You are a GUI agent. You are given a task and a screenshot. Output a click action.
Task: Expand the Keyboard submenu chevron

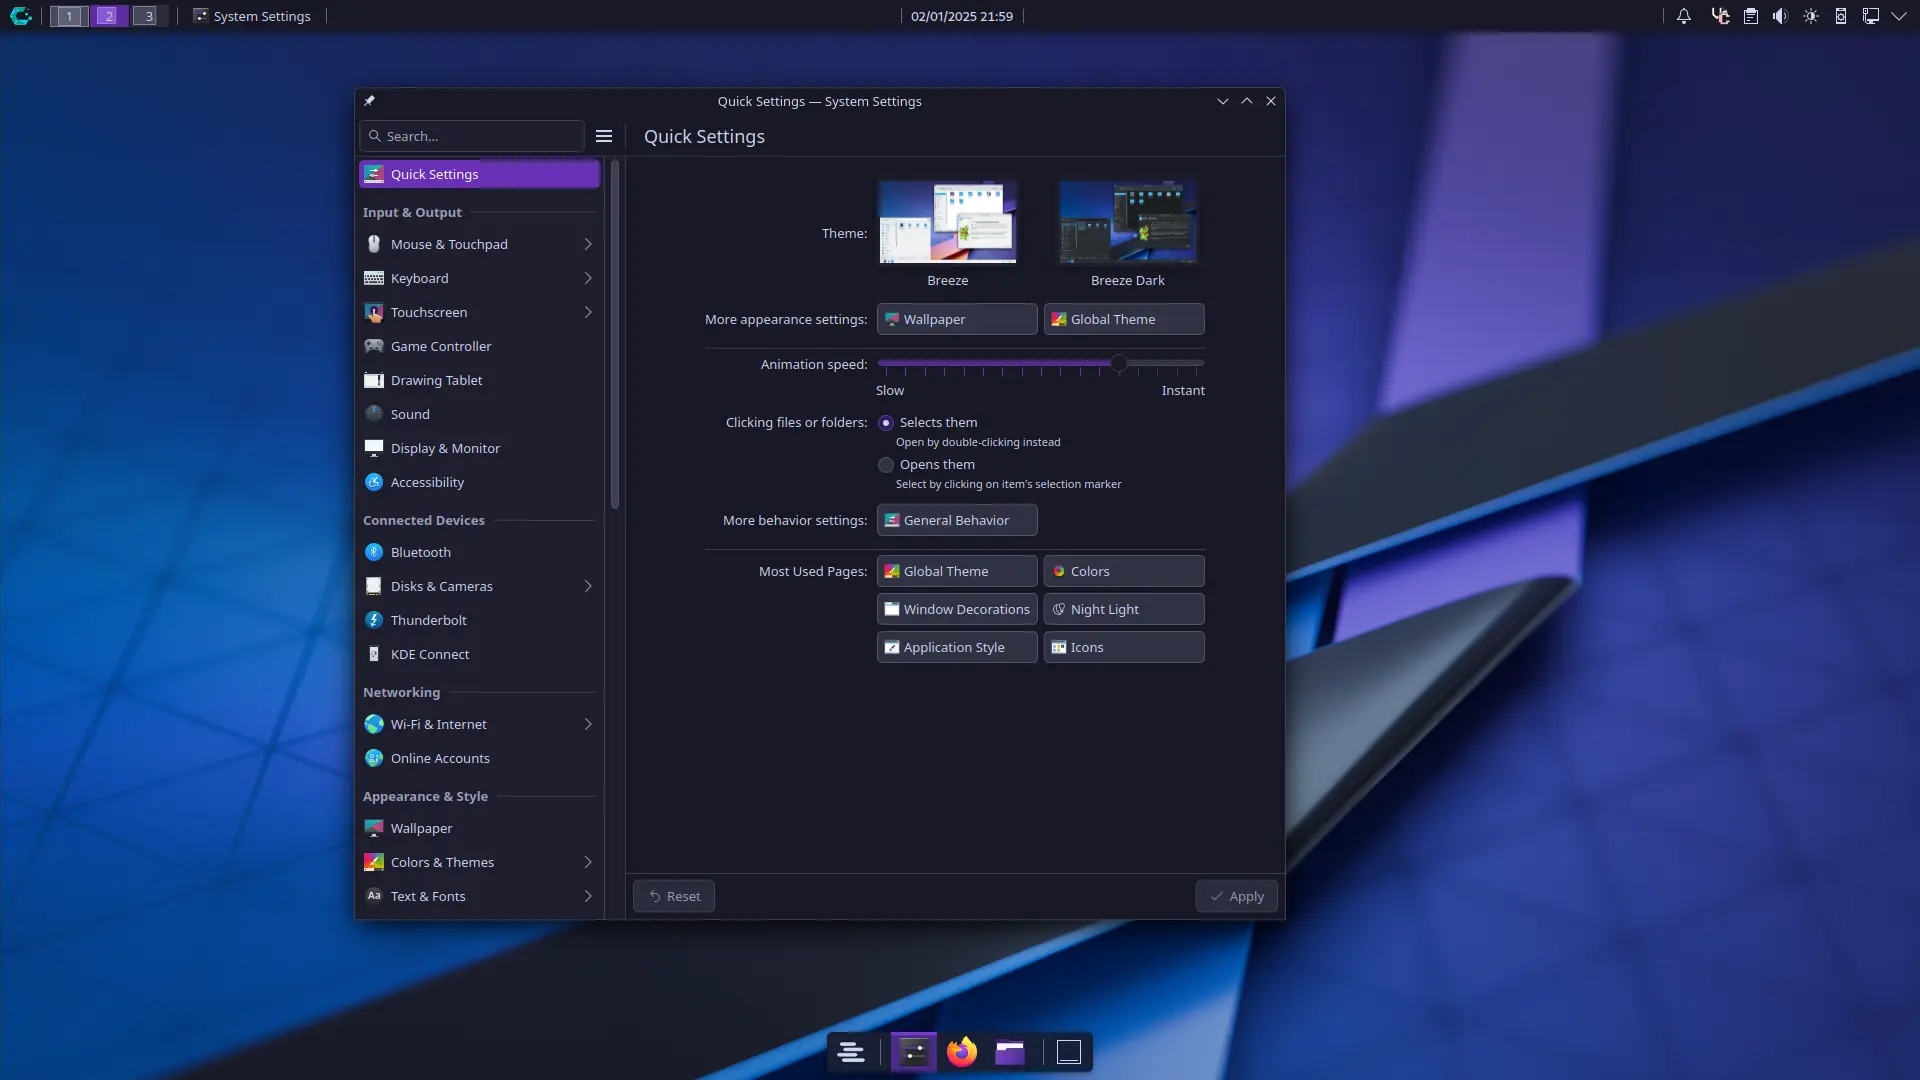click(588, 278)
